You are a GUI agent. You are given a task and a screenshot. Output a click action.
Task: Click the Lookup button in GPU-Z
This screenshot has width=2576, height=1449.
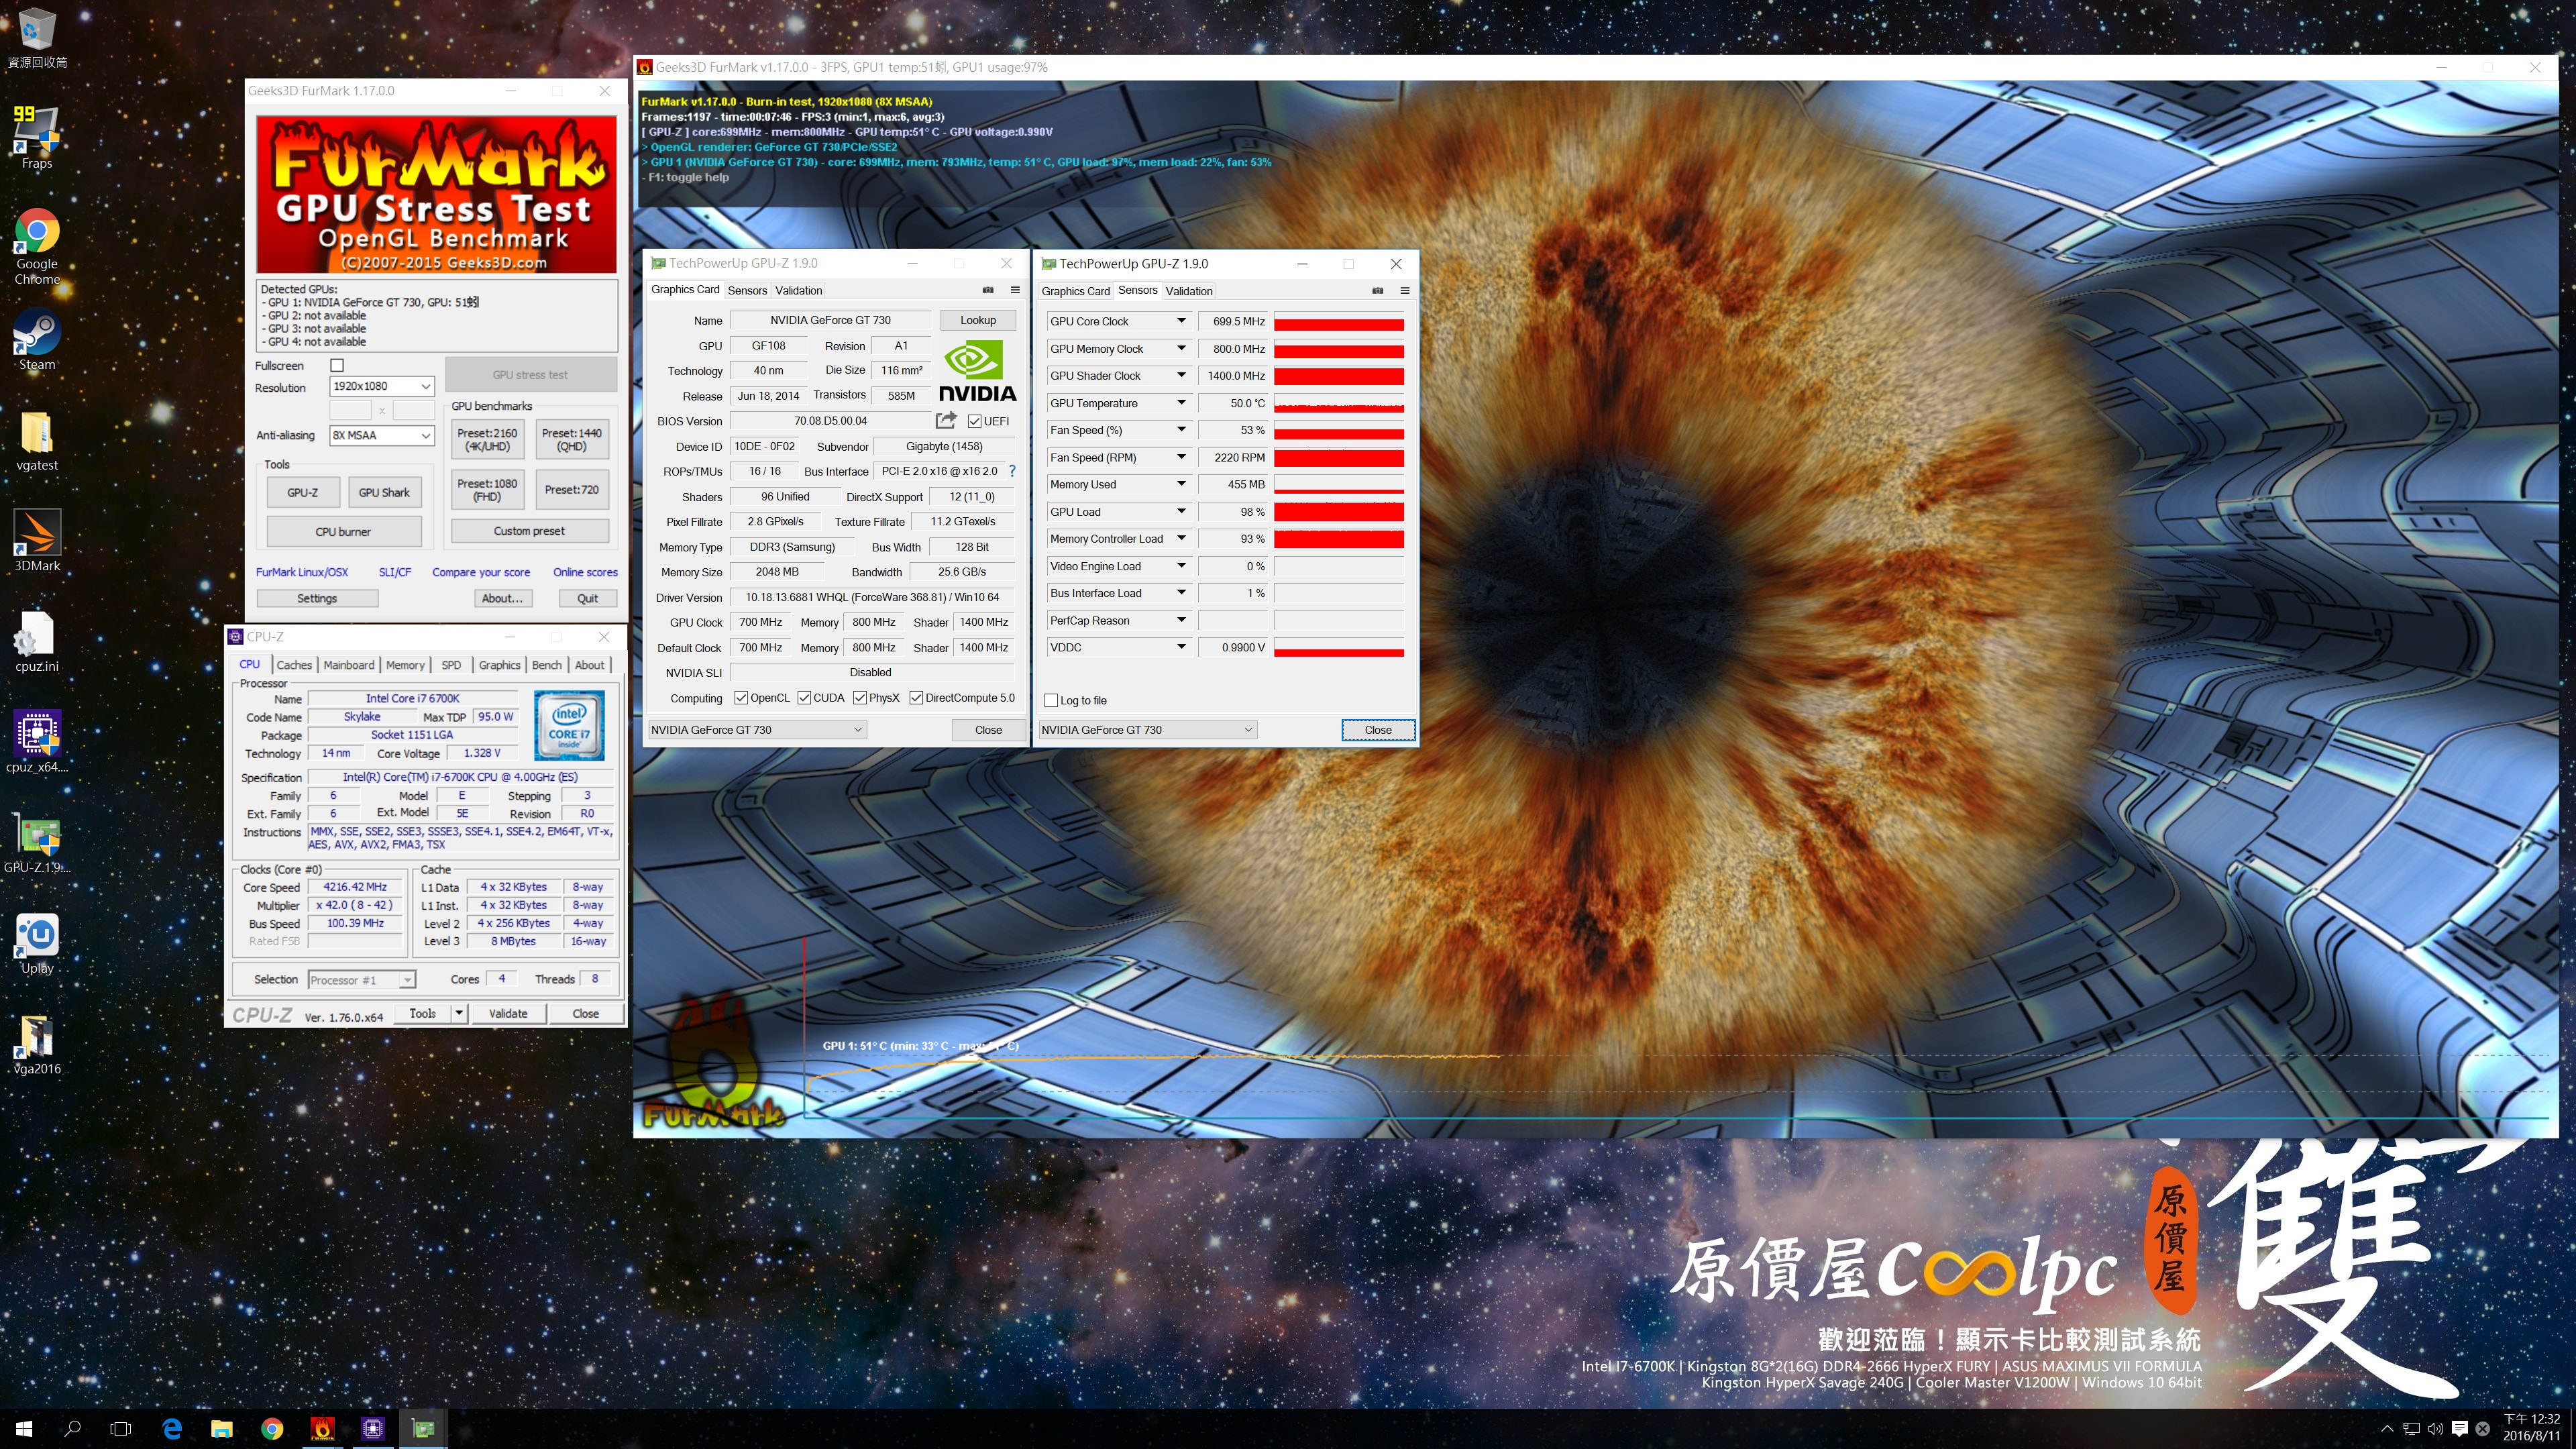tap(978, 320)
